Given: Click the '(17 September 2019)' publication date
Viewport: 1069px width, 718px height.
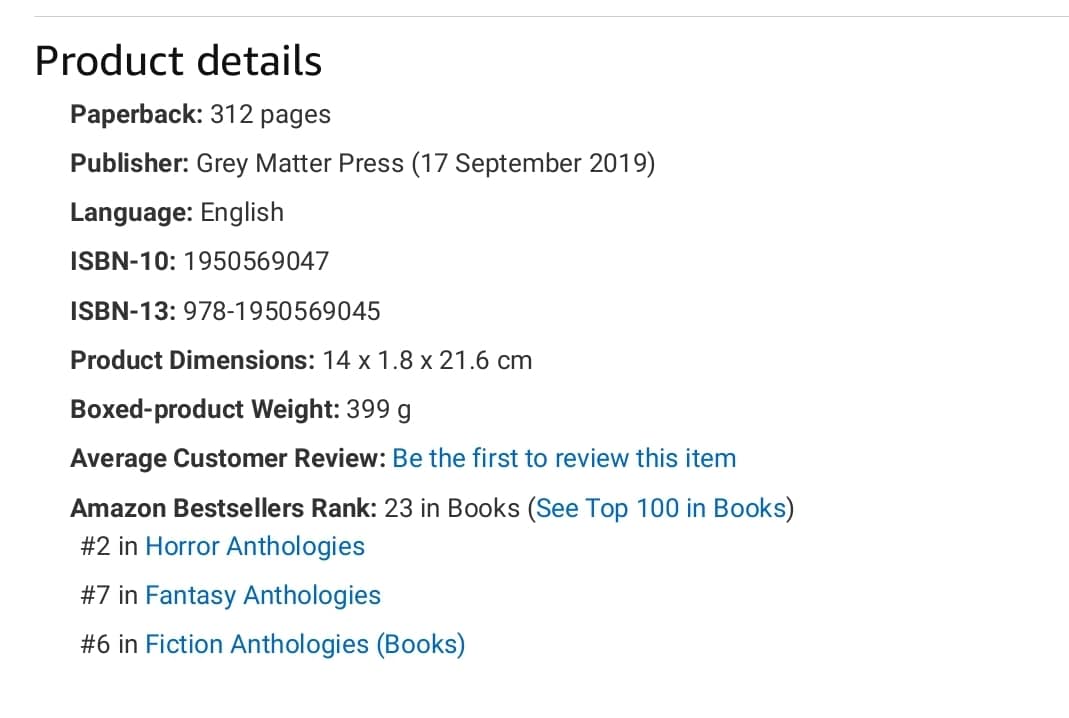Looking at the screenshot, I should (x=533, y=164).
